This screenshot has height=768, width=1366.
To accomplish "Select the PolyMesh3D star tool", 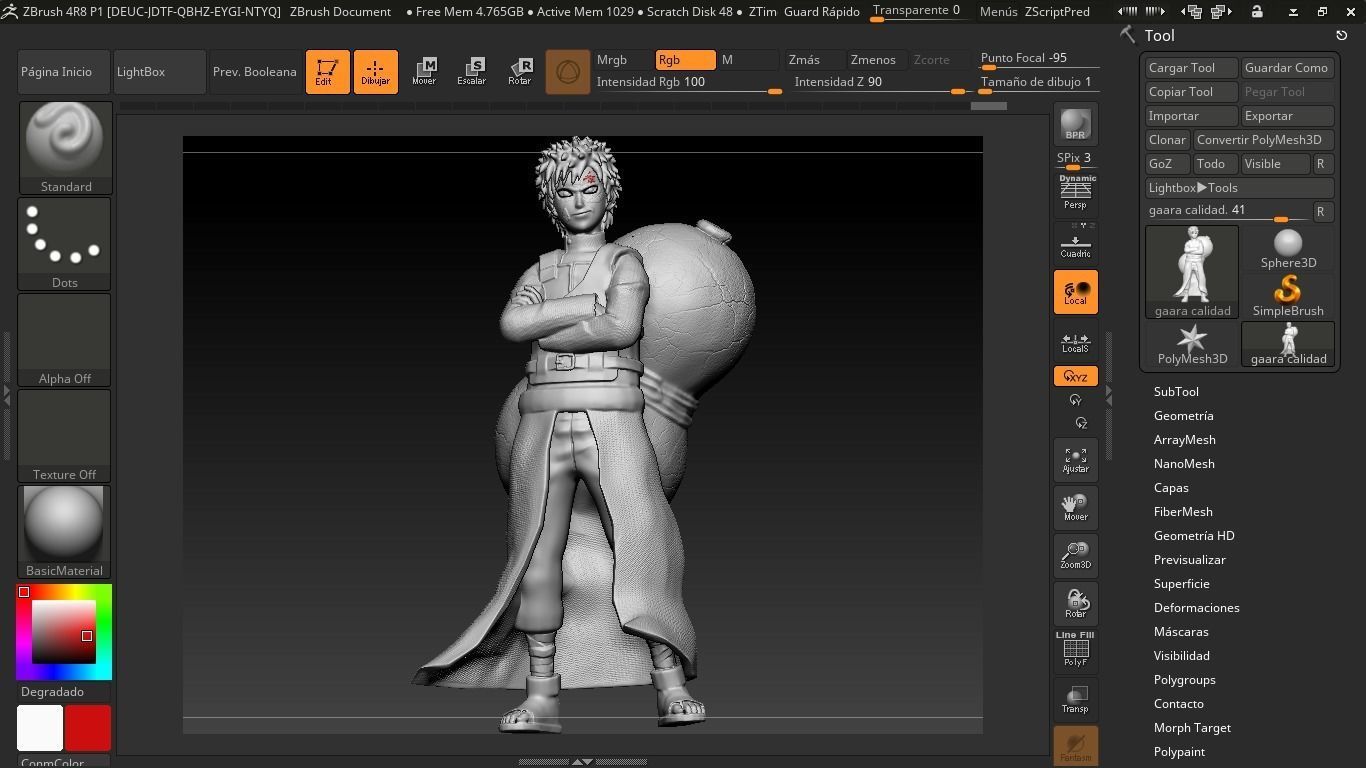I will click(x=1192, y=344).
